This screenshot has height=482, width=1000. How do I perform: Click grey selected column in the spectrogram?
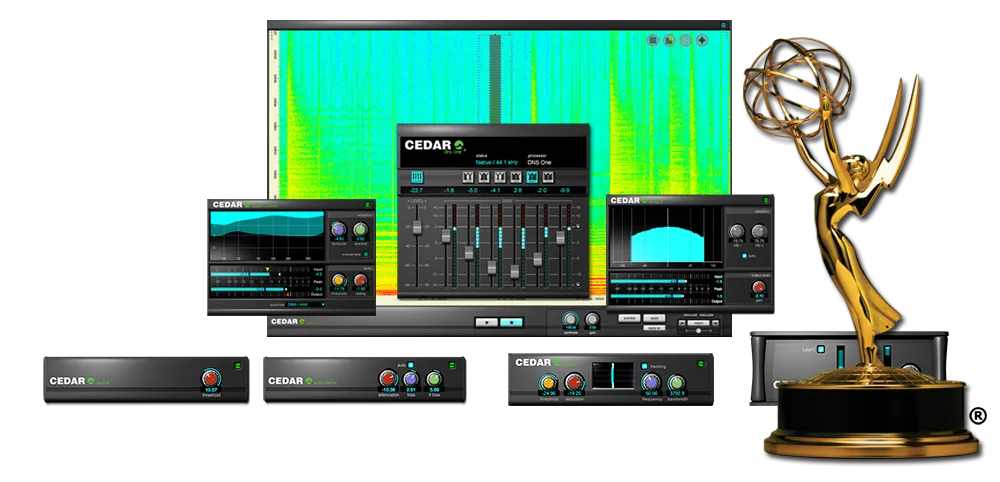coord(495,78)
